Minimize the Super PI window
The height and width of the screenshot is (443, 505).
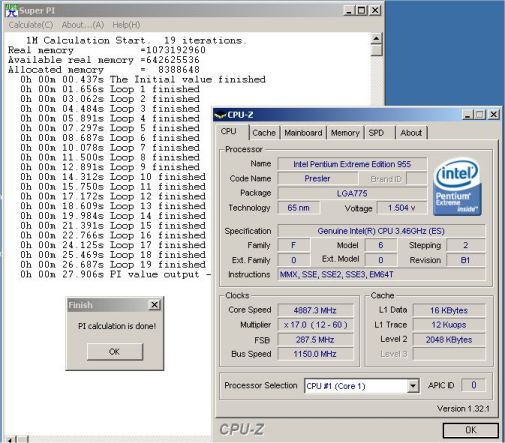349,11
